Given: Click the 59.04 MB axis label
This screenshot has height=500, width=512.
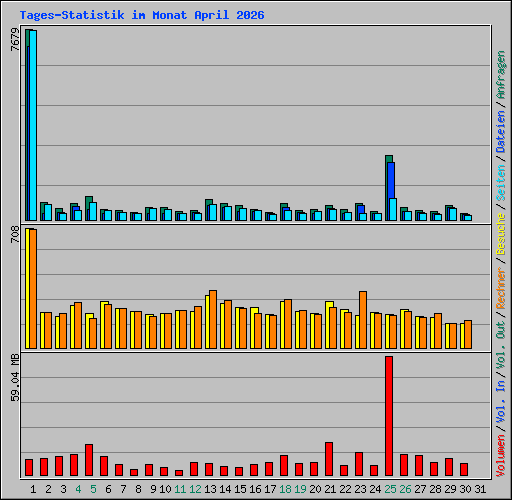Looking at the screenshot, I should (15, 378).
